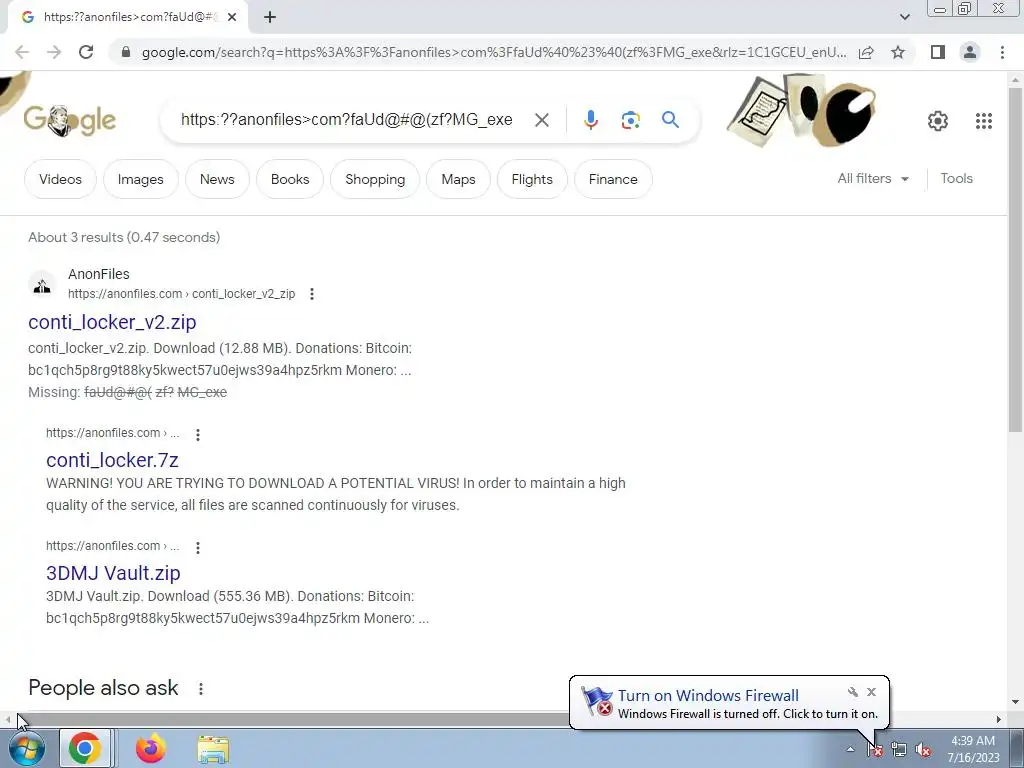This screenshot has width=1024, height=768.
Task: Click the AnonFiles site favicon
Action: [42, 285]
